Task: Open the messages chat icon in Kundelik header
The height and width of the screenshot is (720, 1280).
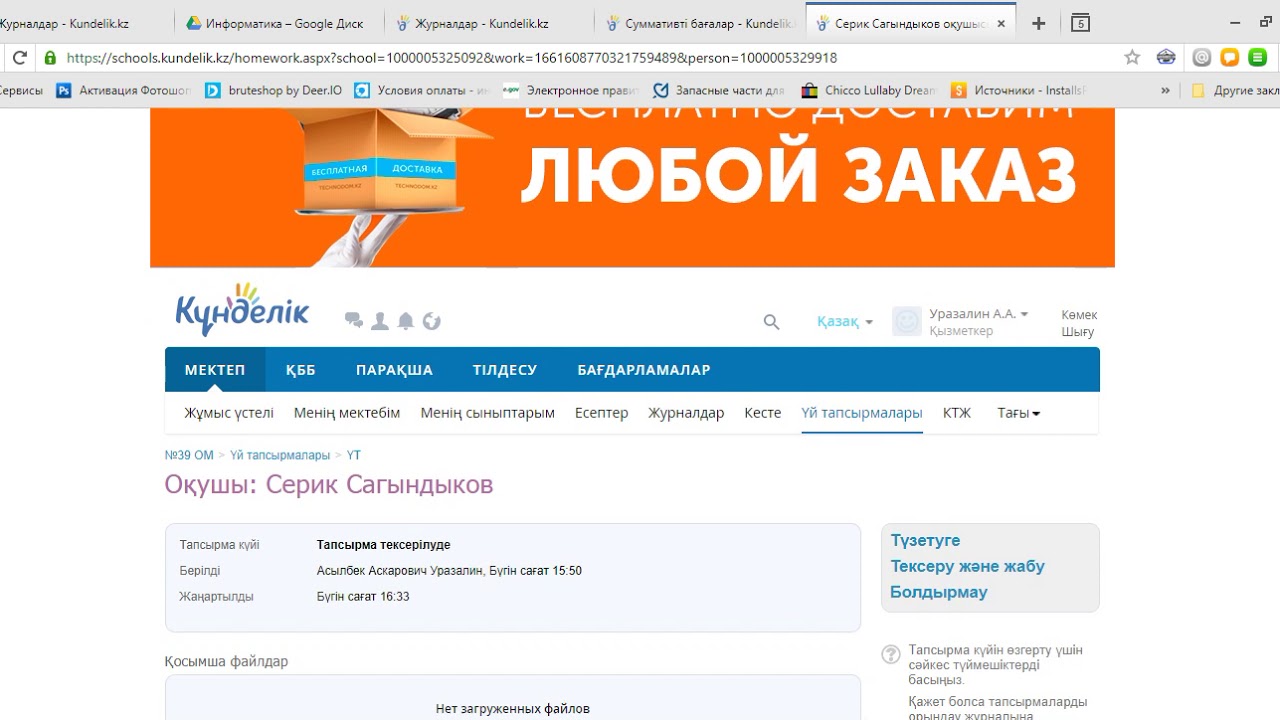Action: click(x=354, y=321)
